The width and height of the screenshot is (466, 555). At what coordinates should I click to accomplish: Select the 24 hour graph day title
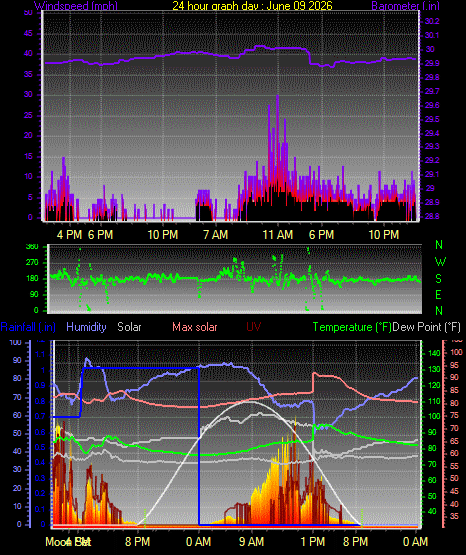[x=252, y=6]
